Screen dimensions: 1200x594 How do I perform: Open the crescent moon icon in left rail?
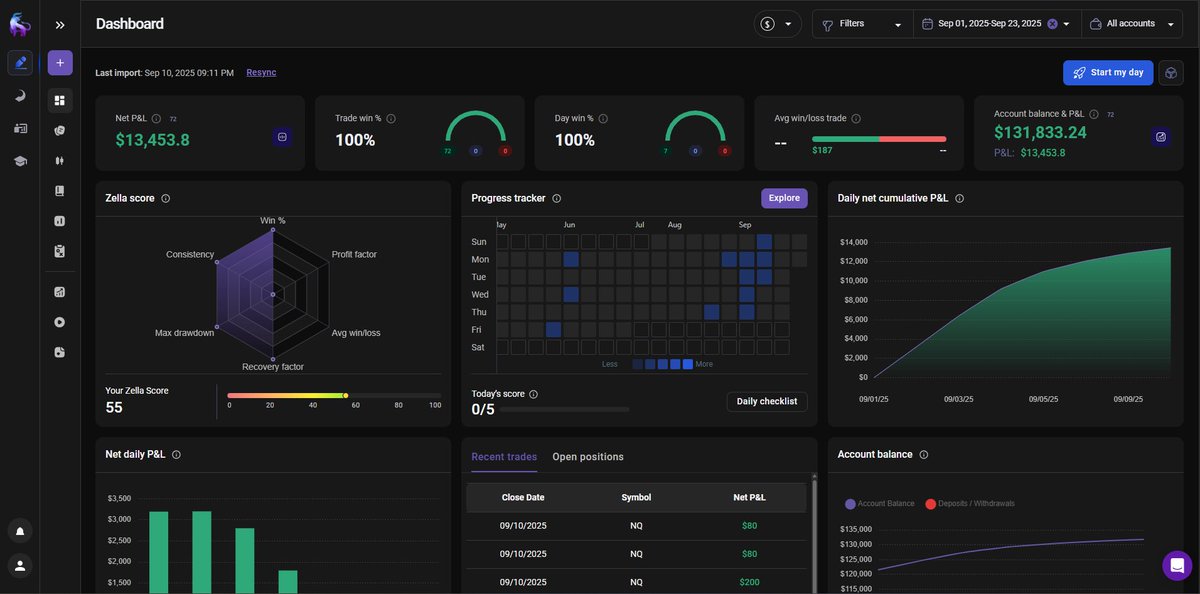click(20, 96)
